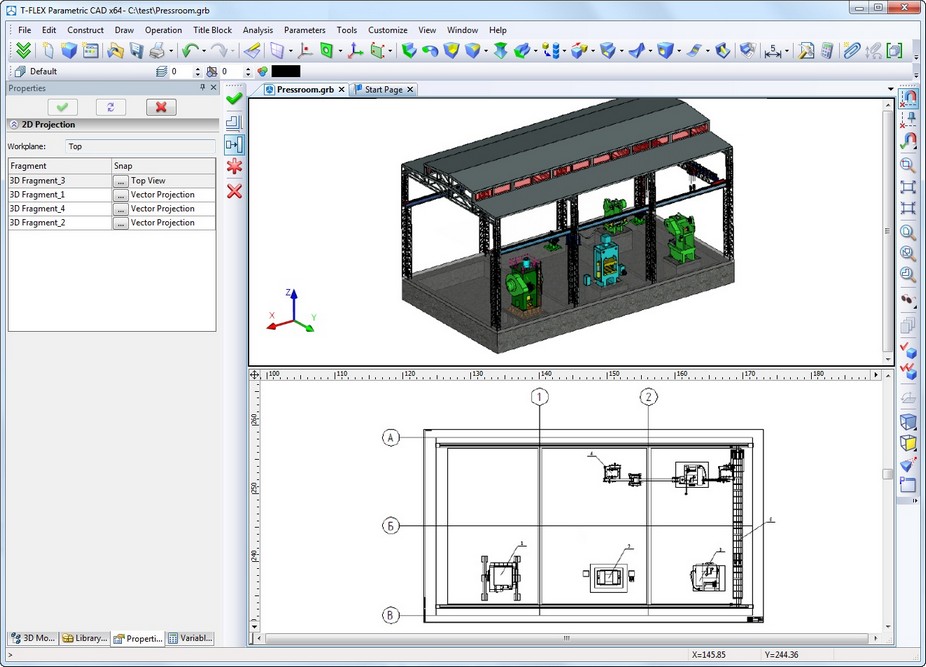This screenshot has width=926, height=667.
Task: Click the Open folder toolbar icon
Action: point(115,50)
